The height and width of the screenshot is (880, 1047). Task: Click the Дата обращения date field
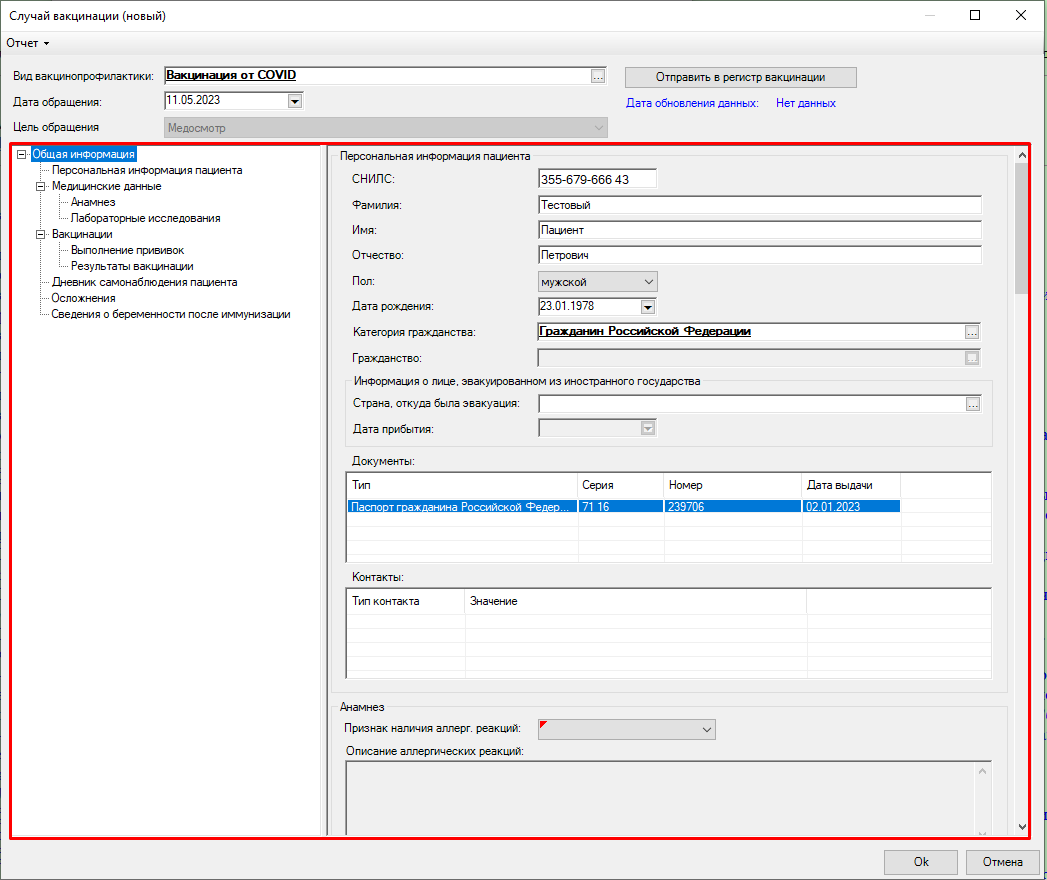click(226, 101)
